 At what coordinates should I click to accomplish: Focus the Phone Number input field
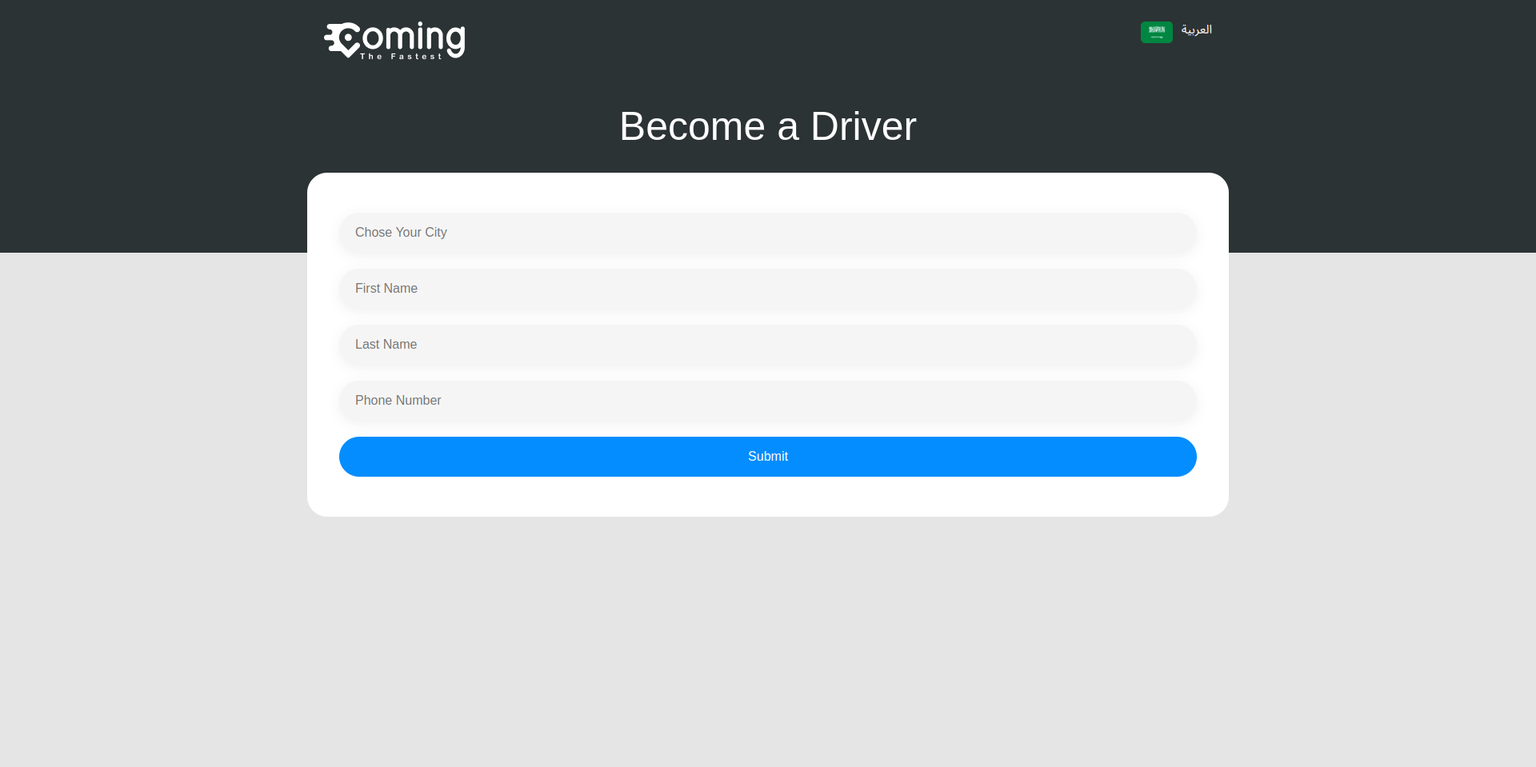(767, 400)
